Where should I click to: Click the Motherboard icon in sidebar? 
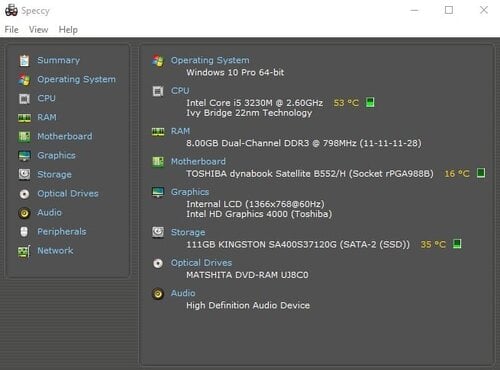(x=24, y=137)
